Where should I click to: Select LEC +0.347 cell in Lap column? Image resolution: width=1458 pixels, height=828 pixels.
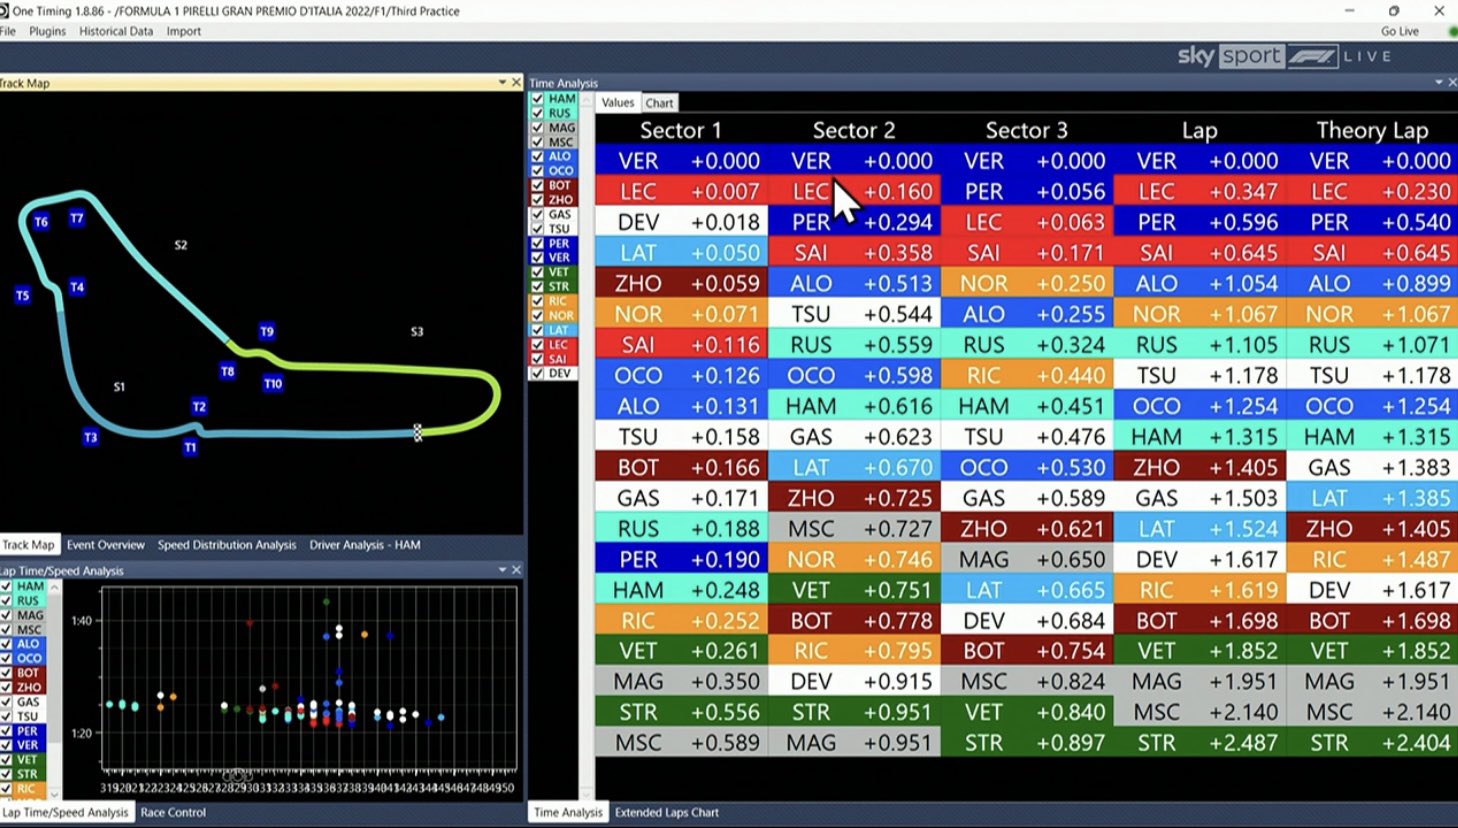1199,191
